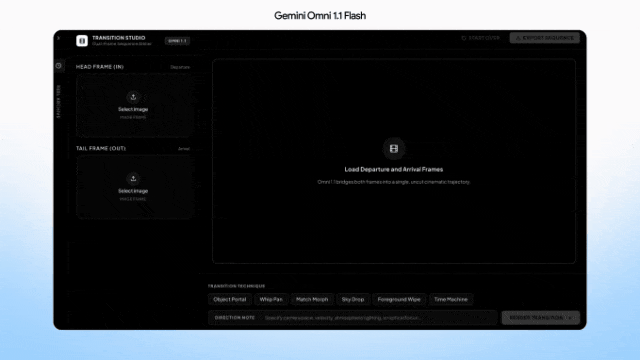Viewport: 640px width, 360px height.
Task: Click the Start Over reset icon
Action: coord(464,38)
